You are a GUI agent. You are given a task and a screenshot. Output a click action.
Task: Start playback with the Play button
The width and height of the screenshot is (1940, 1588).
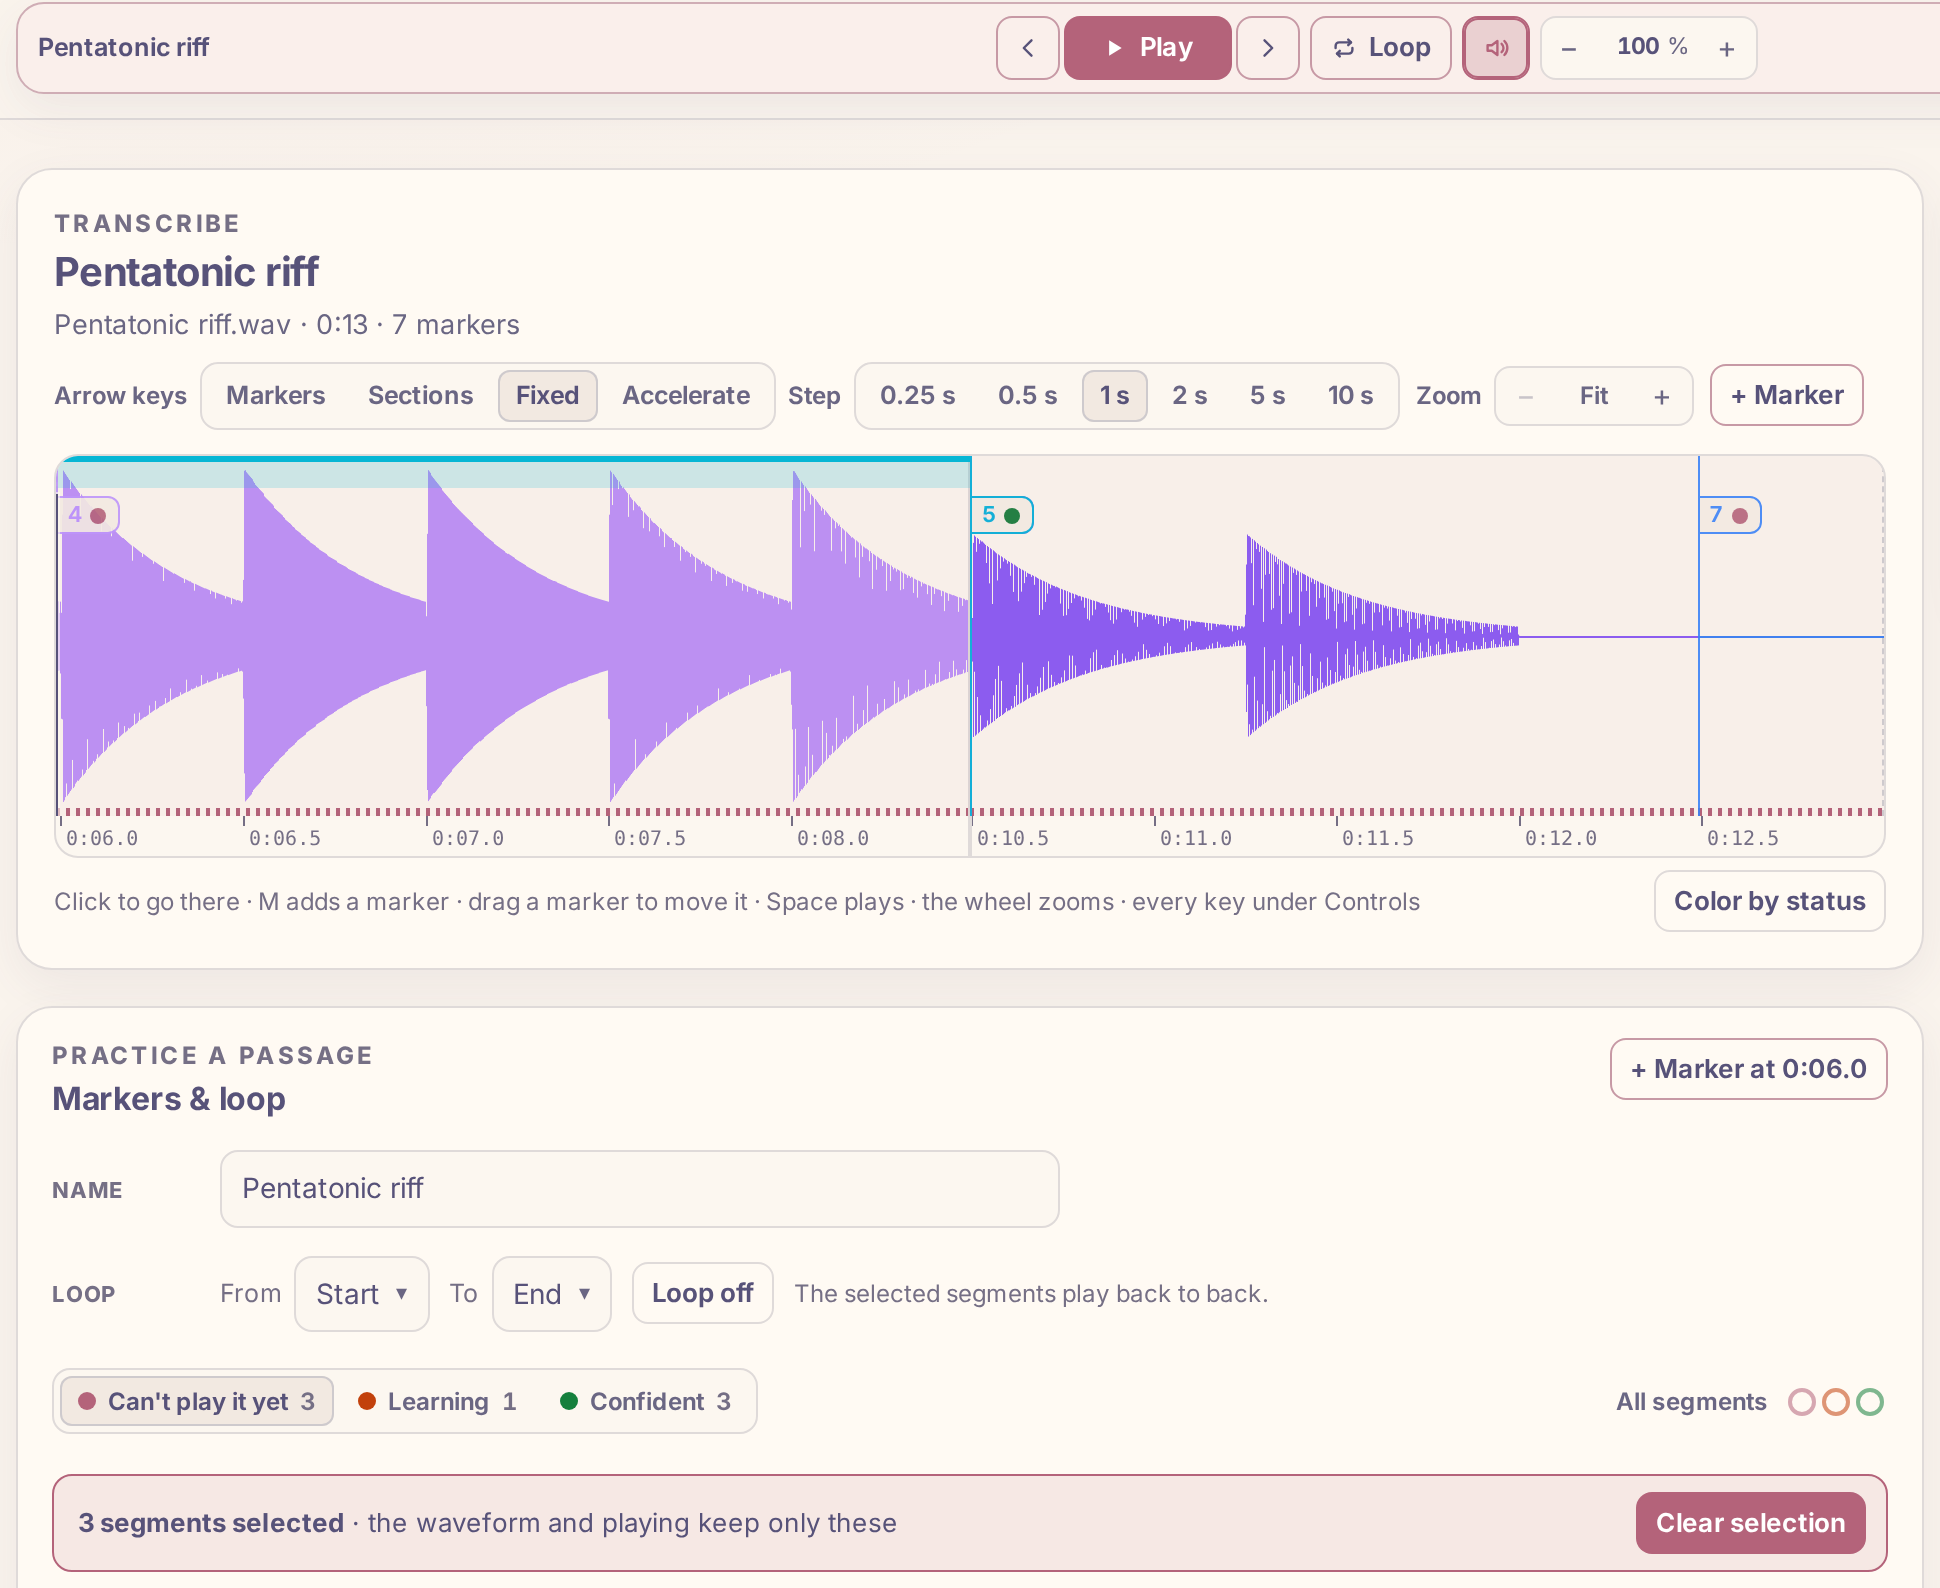(x=1147, y=48)
